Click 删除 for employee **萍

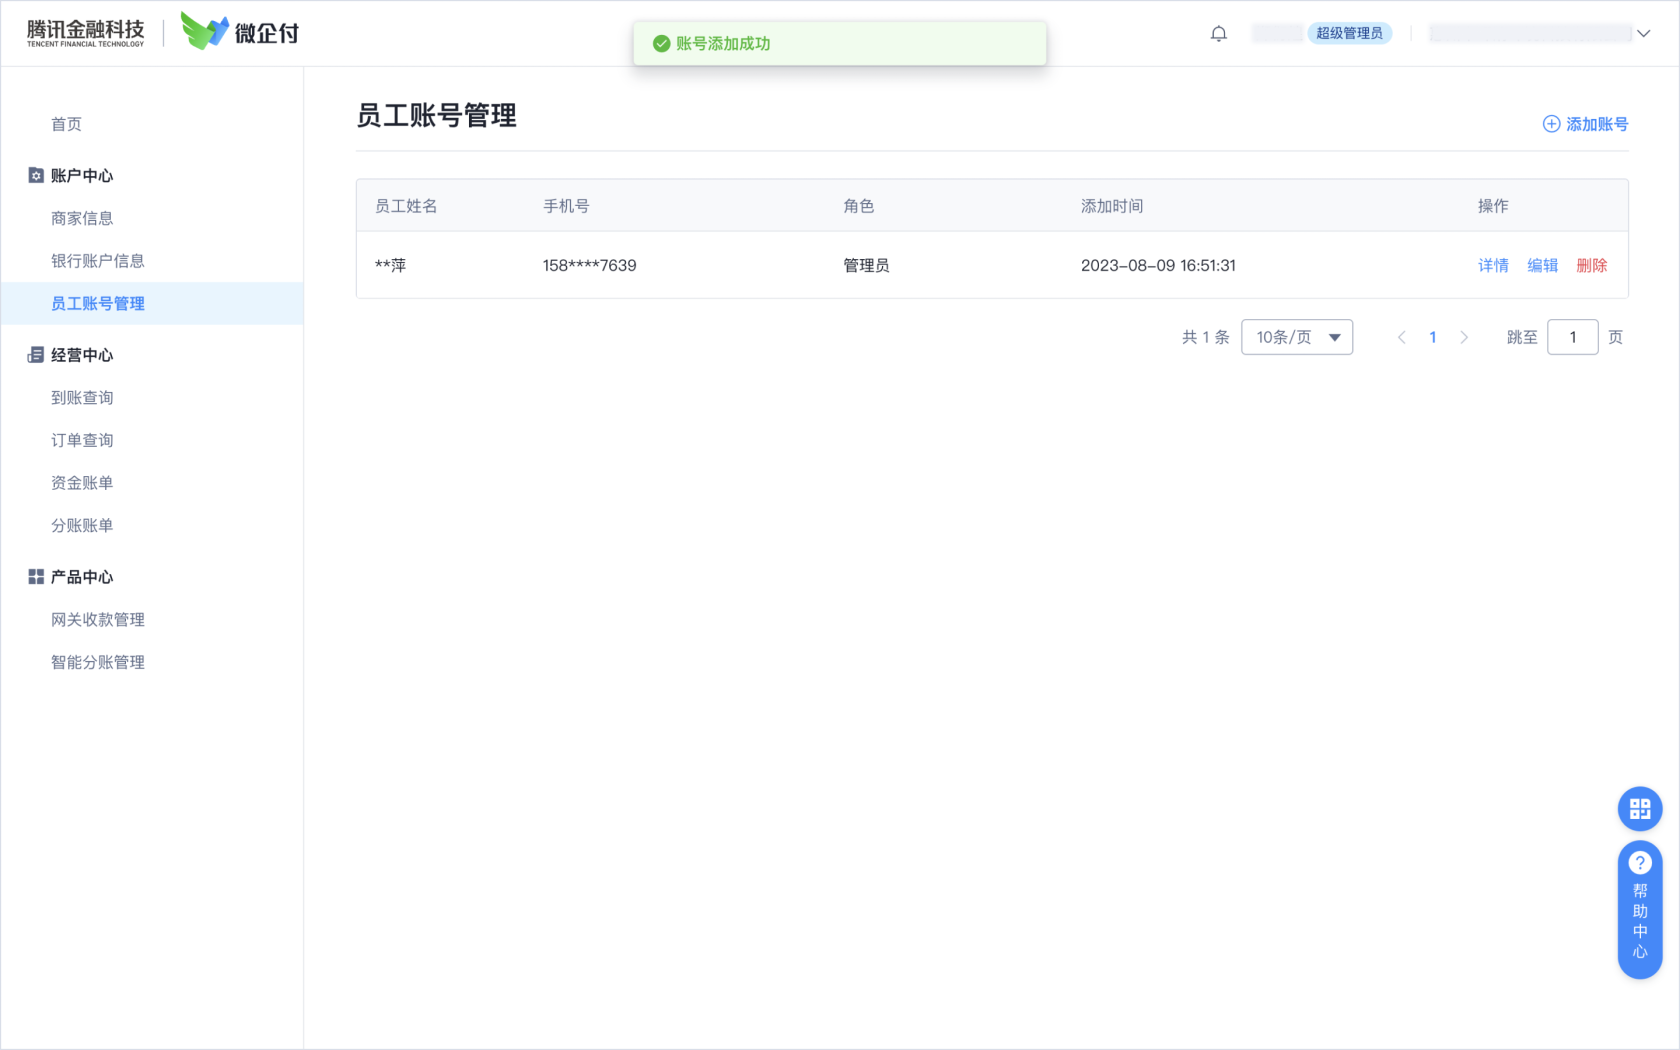(x=1592, y=265)
